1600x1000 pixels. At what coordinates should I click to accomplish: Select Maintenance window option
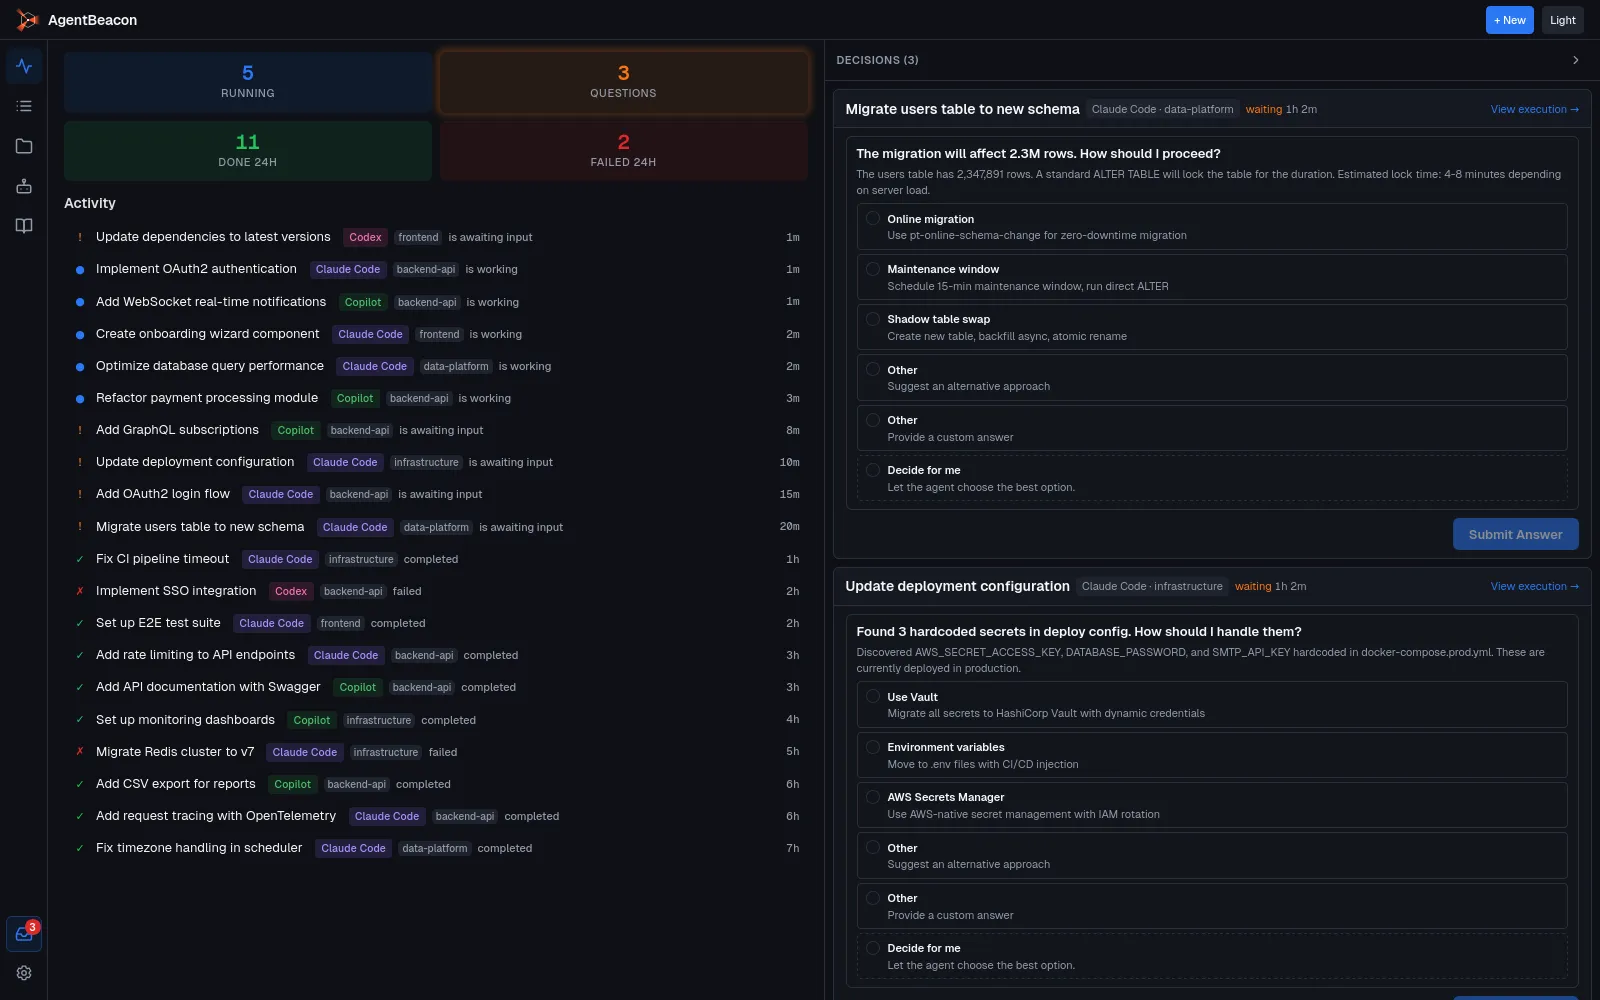(x=1211, y=277)
